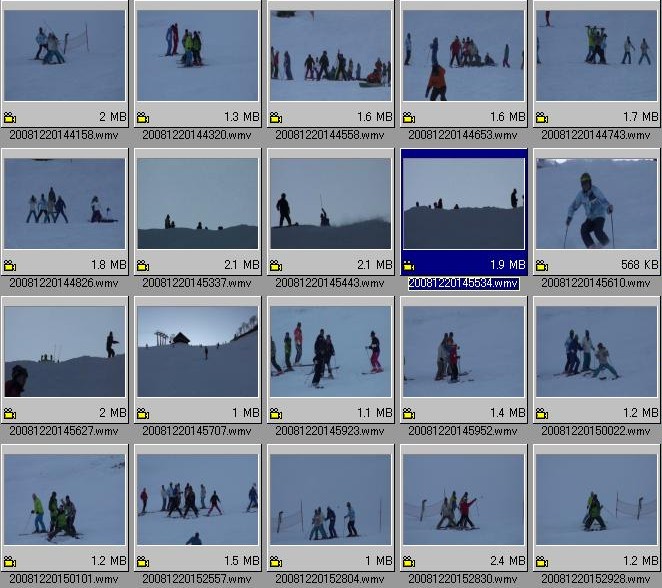Click the 568 KB size label
This screenshot has width=662, height=588.
tap(640, 265)
